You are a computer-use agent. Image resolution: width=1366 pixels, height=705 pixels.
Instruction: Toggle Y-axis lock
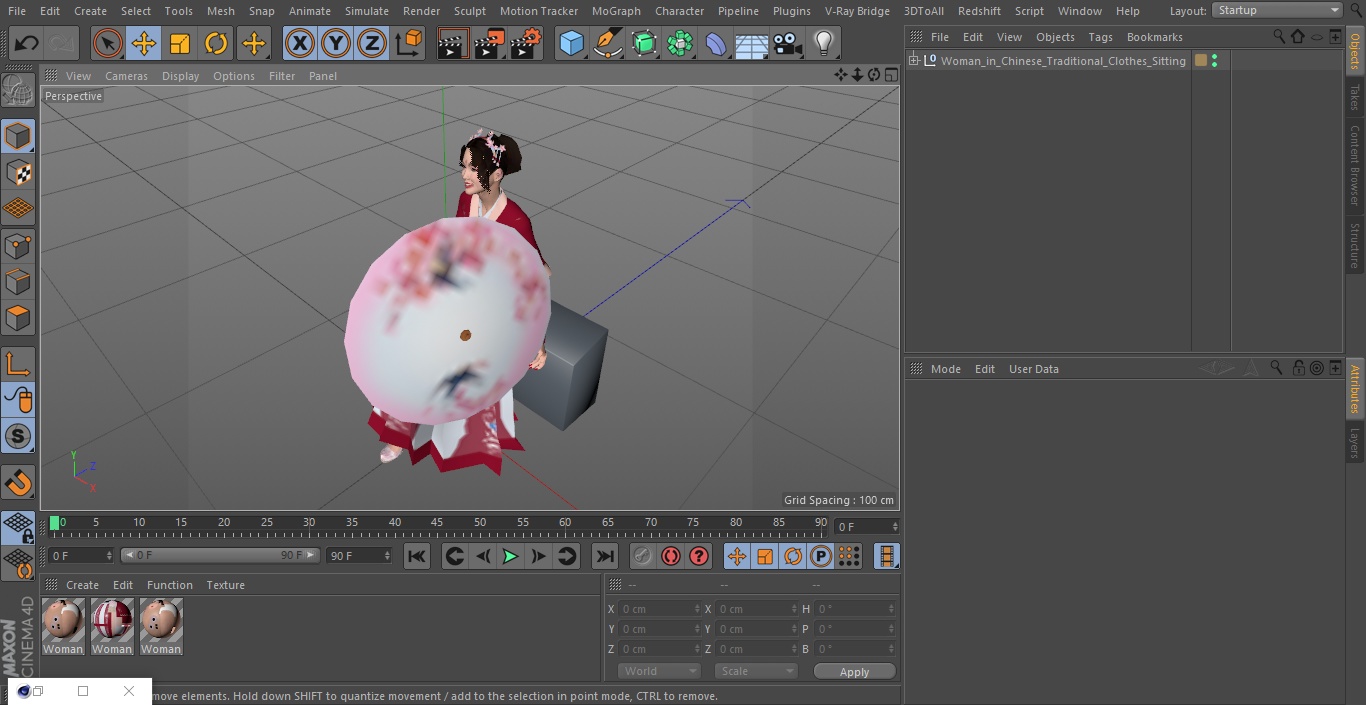(336, 43)
